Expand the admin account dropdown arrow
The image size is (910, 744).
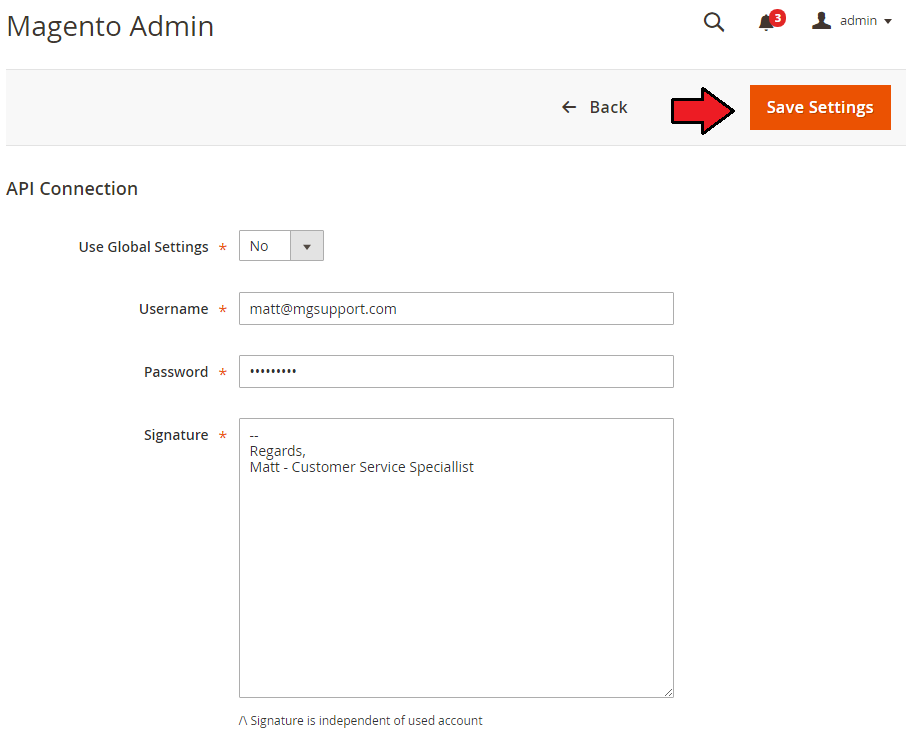(887, 21)
